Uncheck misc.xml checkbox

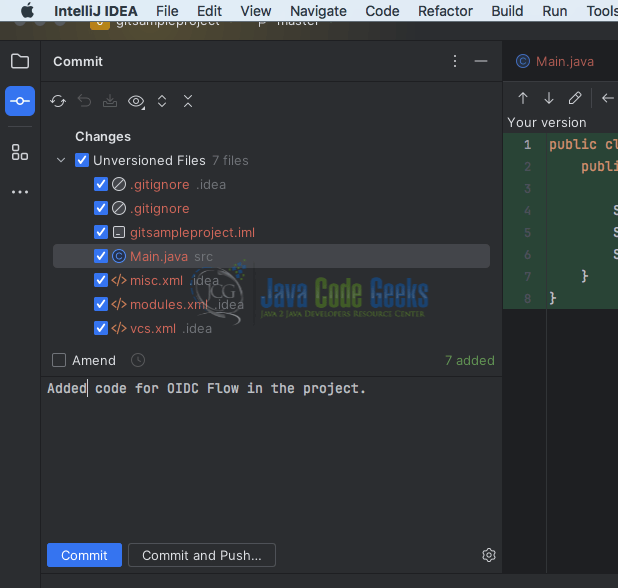pos(101,280)
